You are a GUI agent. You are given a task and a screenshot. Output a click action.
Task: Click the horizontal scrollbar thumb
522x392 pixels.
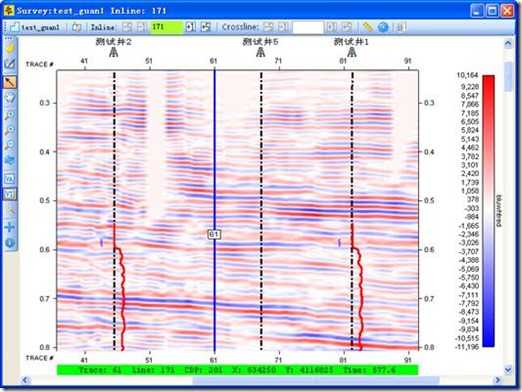pyautogui.click(x=316, y=380)
